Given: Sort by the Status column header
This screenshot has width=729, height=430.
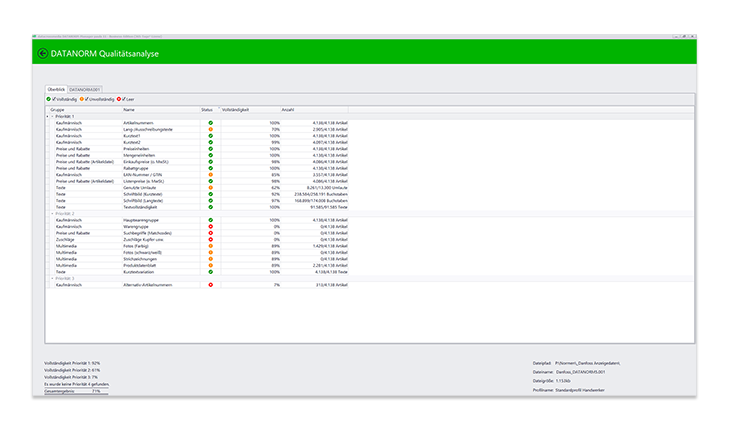Looking at the screenshot, I should click(x=210, y=110).
